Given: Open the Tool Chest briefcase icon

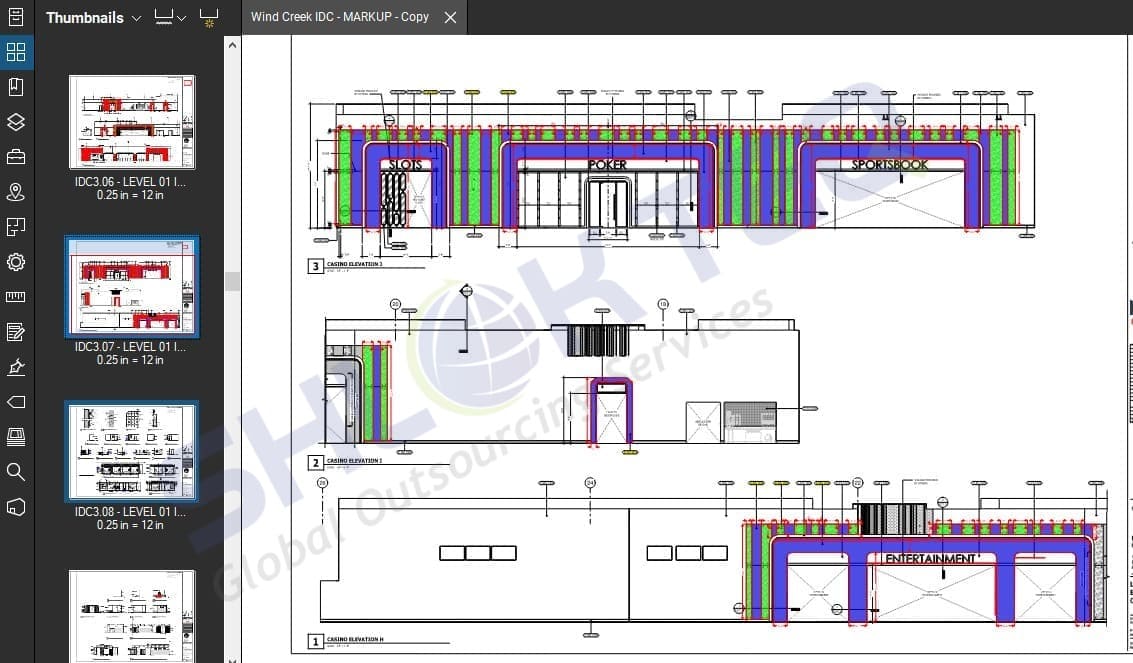Looking at the screenshot, I should click(16, 157).
